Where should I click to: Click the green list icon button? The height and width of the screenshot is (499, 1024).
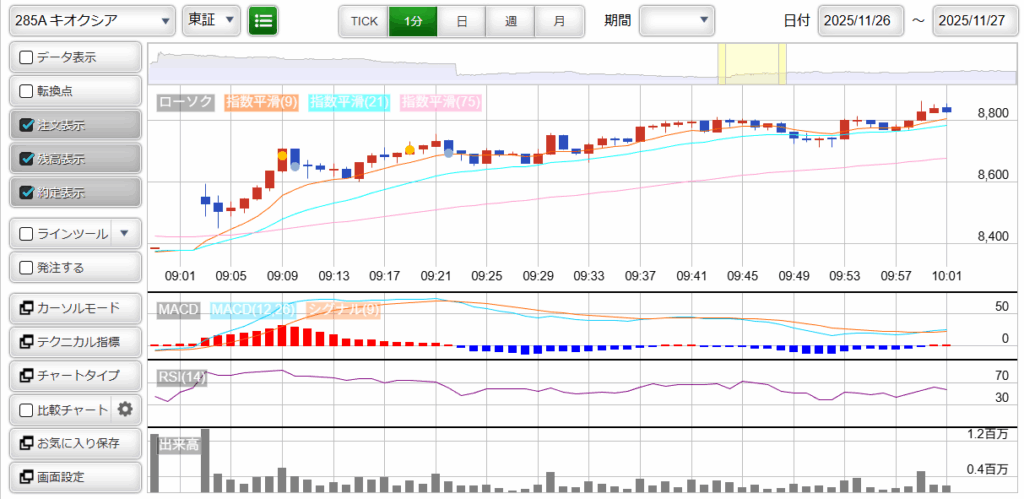pyautogui.click(x=264, y=20)
